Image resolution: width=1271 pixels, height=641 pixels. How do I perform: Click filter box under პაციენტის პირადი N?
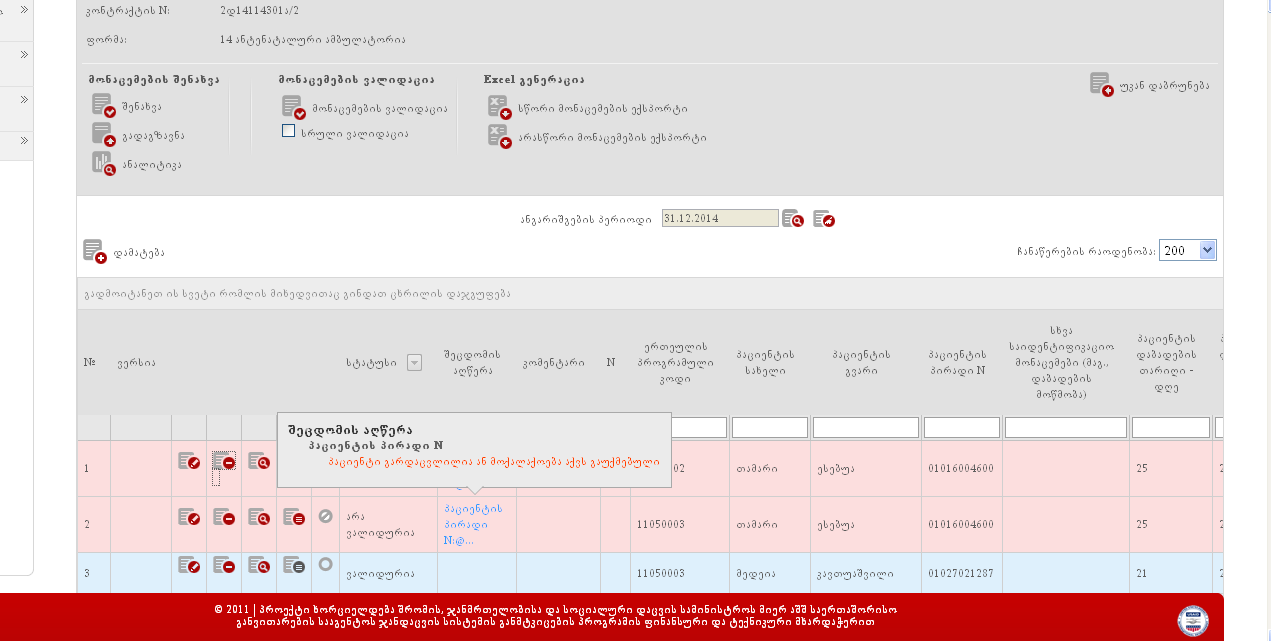coord(961,428)
